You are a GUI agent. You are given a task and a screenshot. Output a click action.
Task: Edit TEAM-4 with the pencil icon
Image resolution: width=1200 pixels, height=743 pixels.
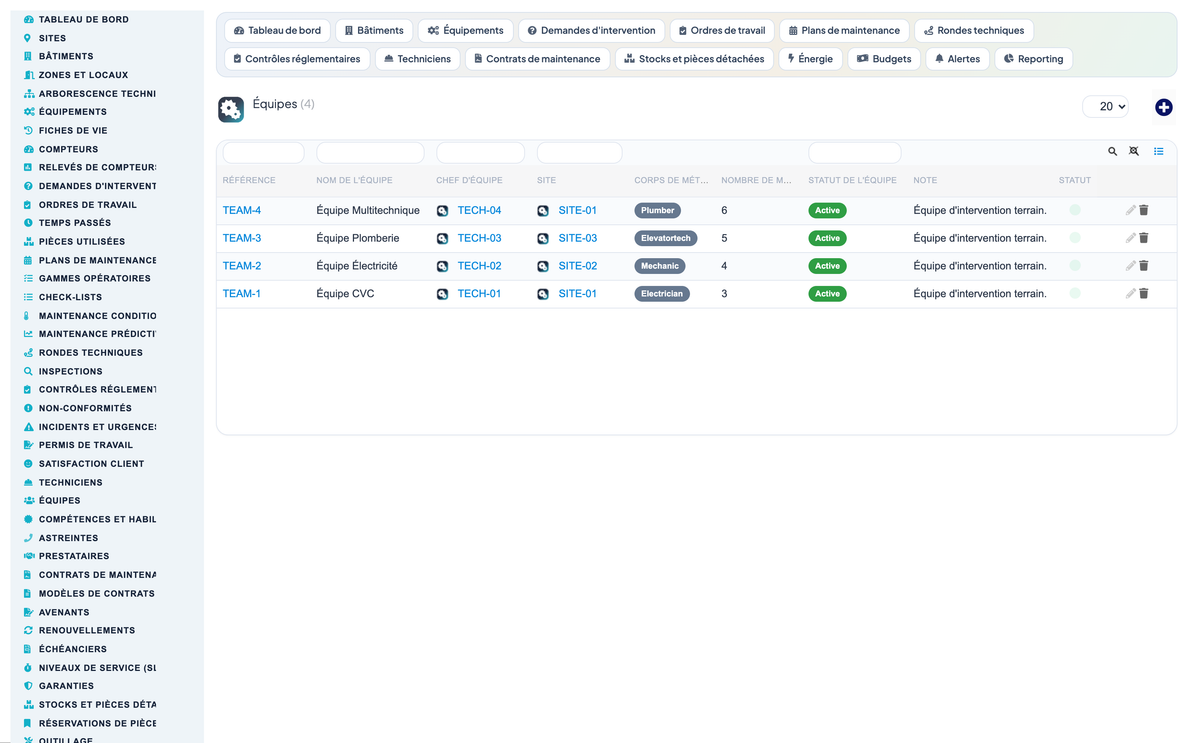tap(1130, 210)
